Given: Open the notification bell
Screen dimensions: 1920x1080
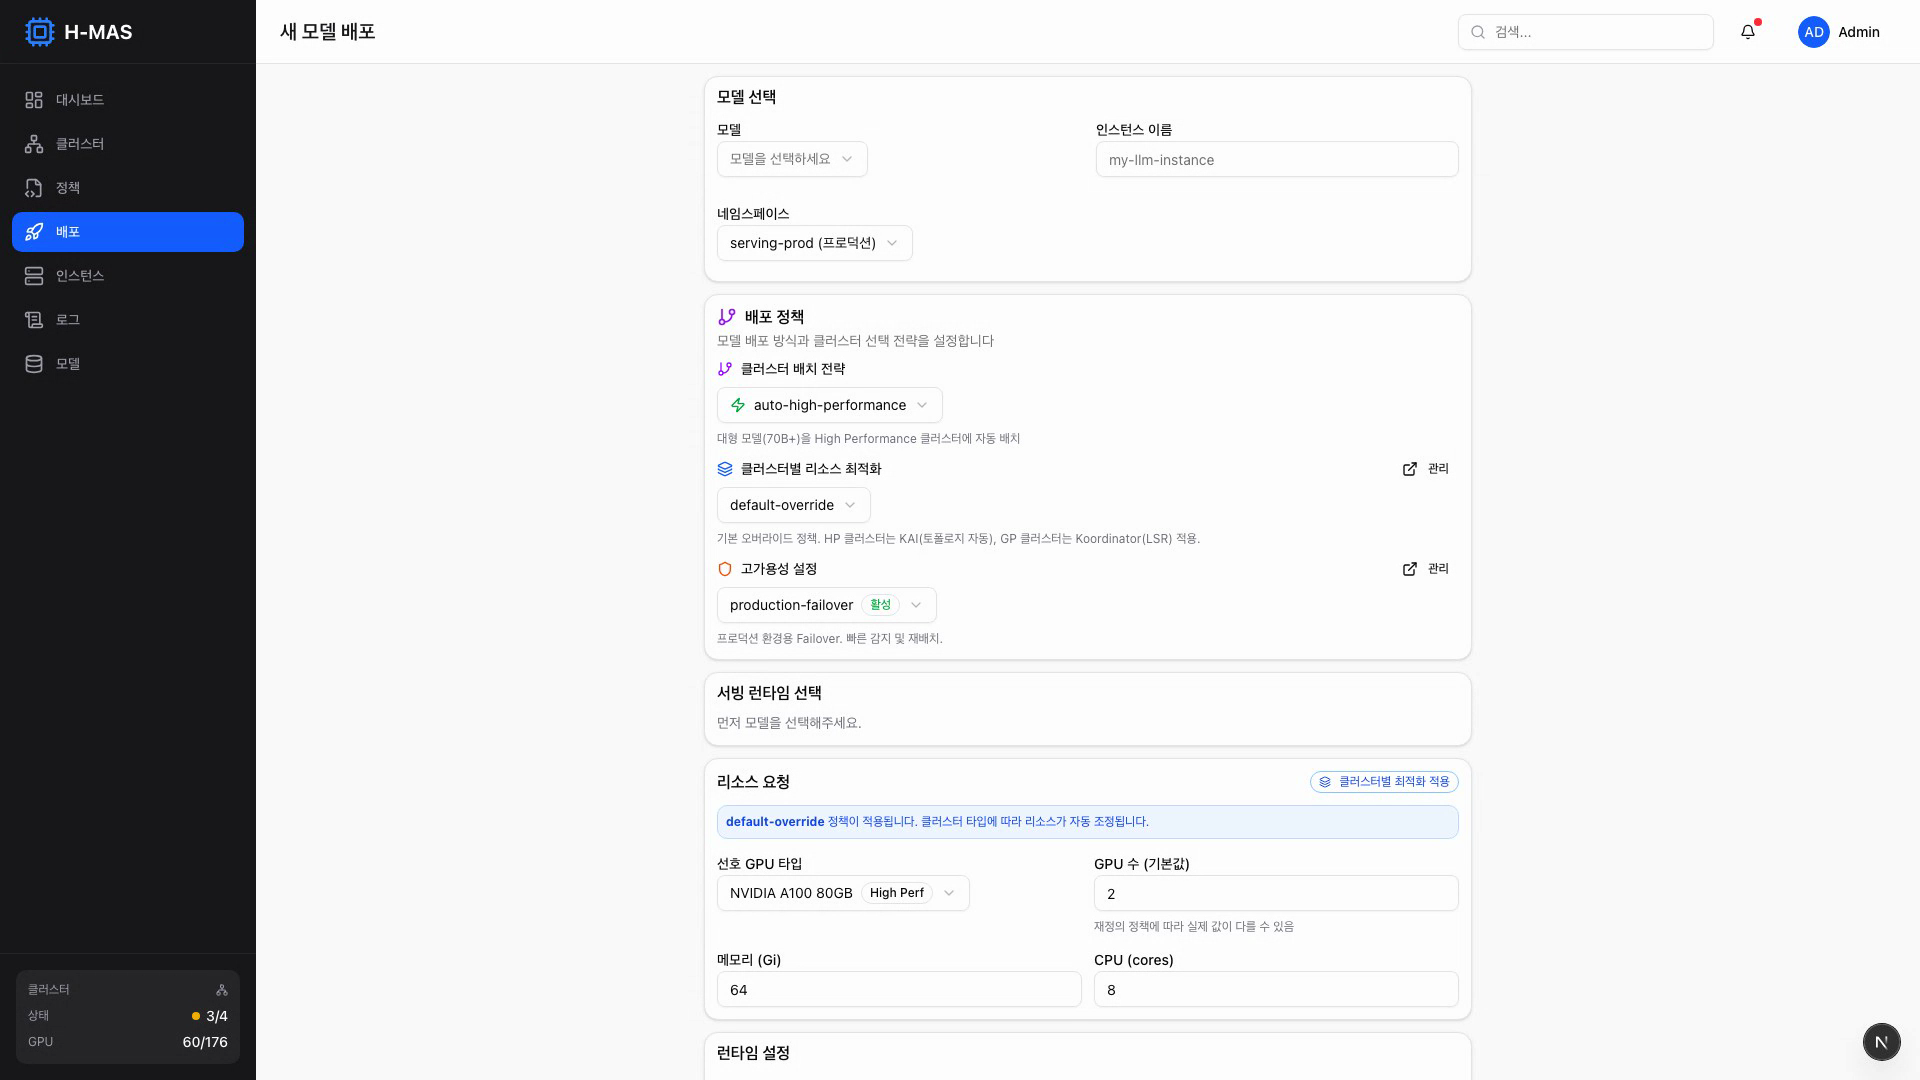Looking at the screenshot, I should 1748,32.
